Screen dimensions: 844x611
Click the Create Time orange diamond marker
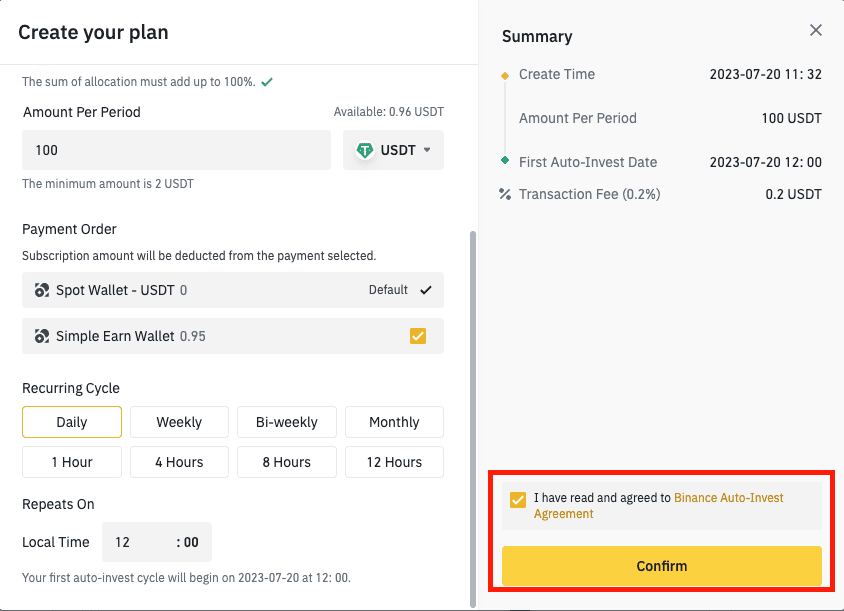click(505, 76)
